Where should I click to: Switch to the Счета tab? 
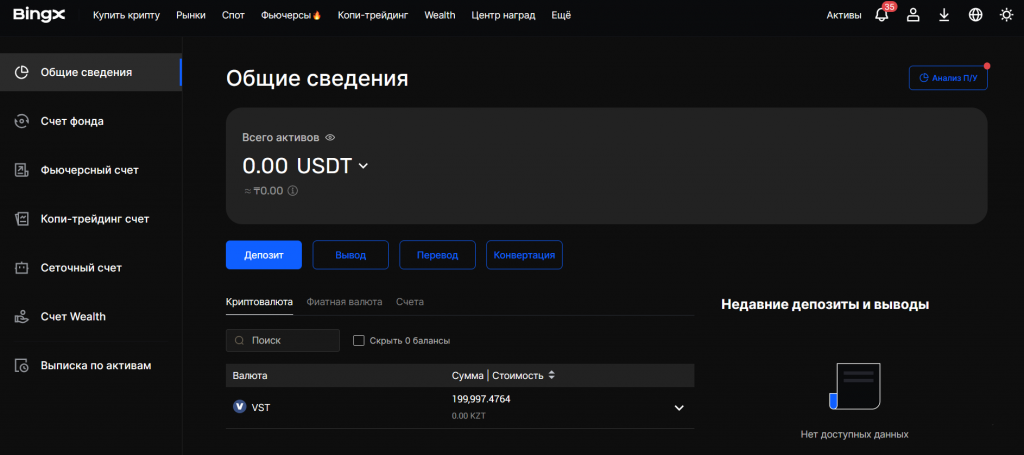pyautogui.click(x=410, y=302)
